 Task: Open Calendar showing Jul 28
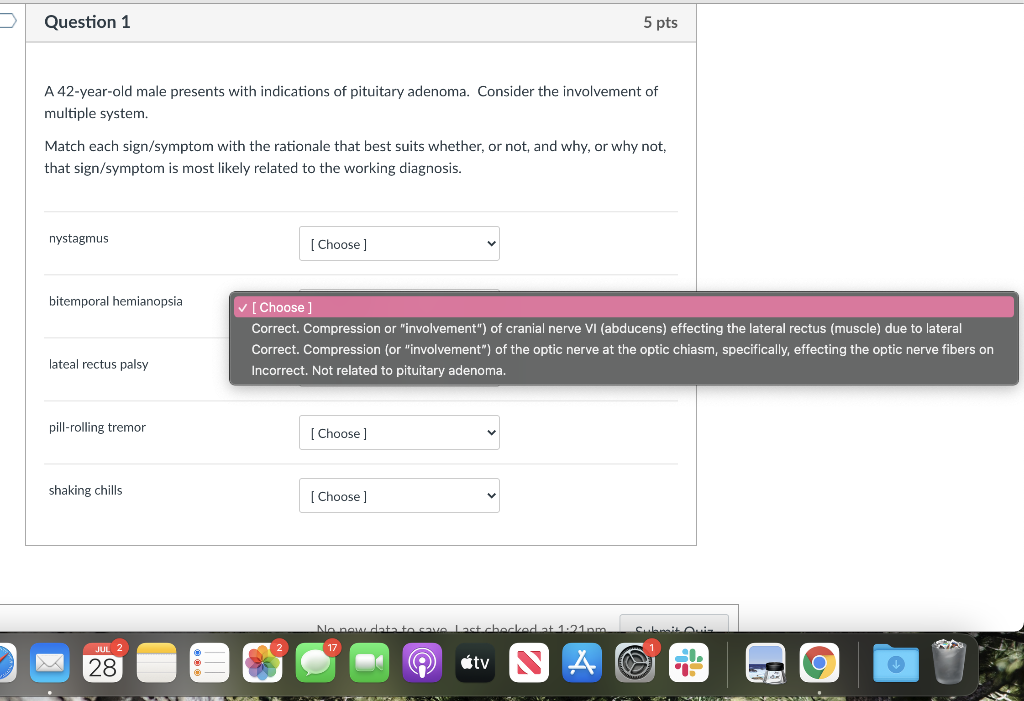103,662
